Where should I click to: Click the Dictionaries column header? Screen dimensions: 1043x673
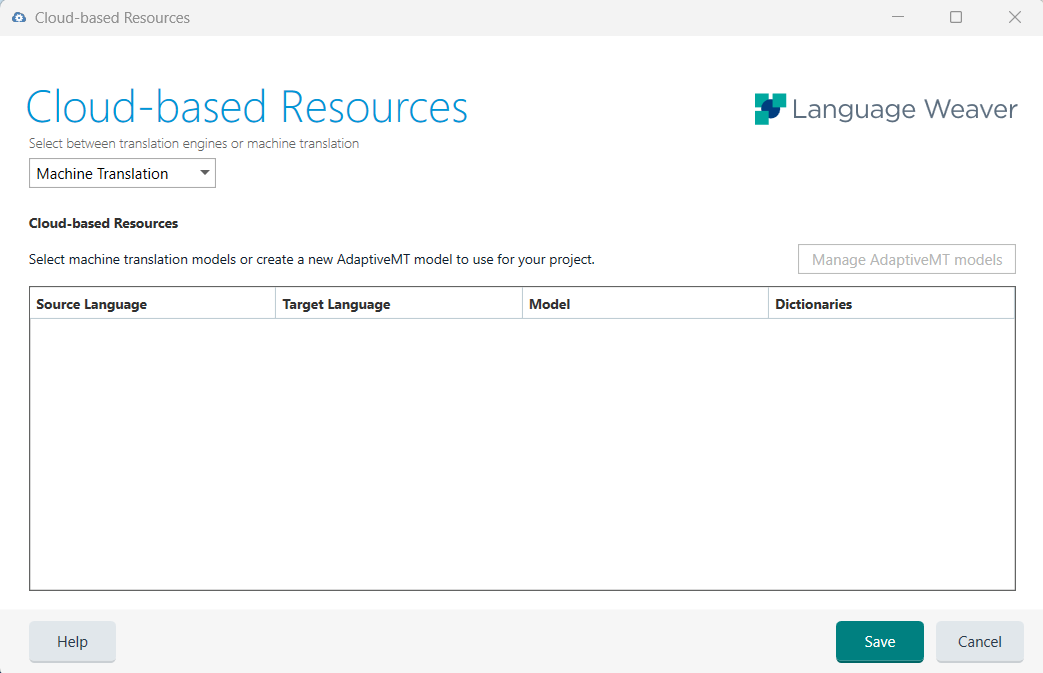pyautogui.click(x=892, y=303)
